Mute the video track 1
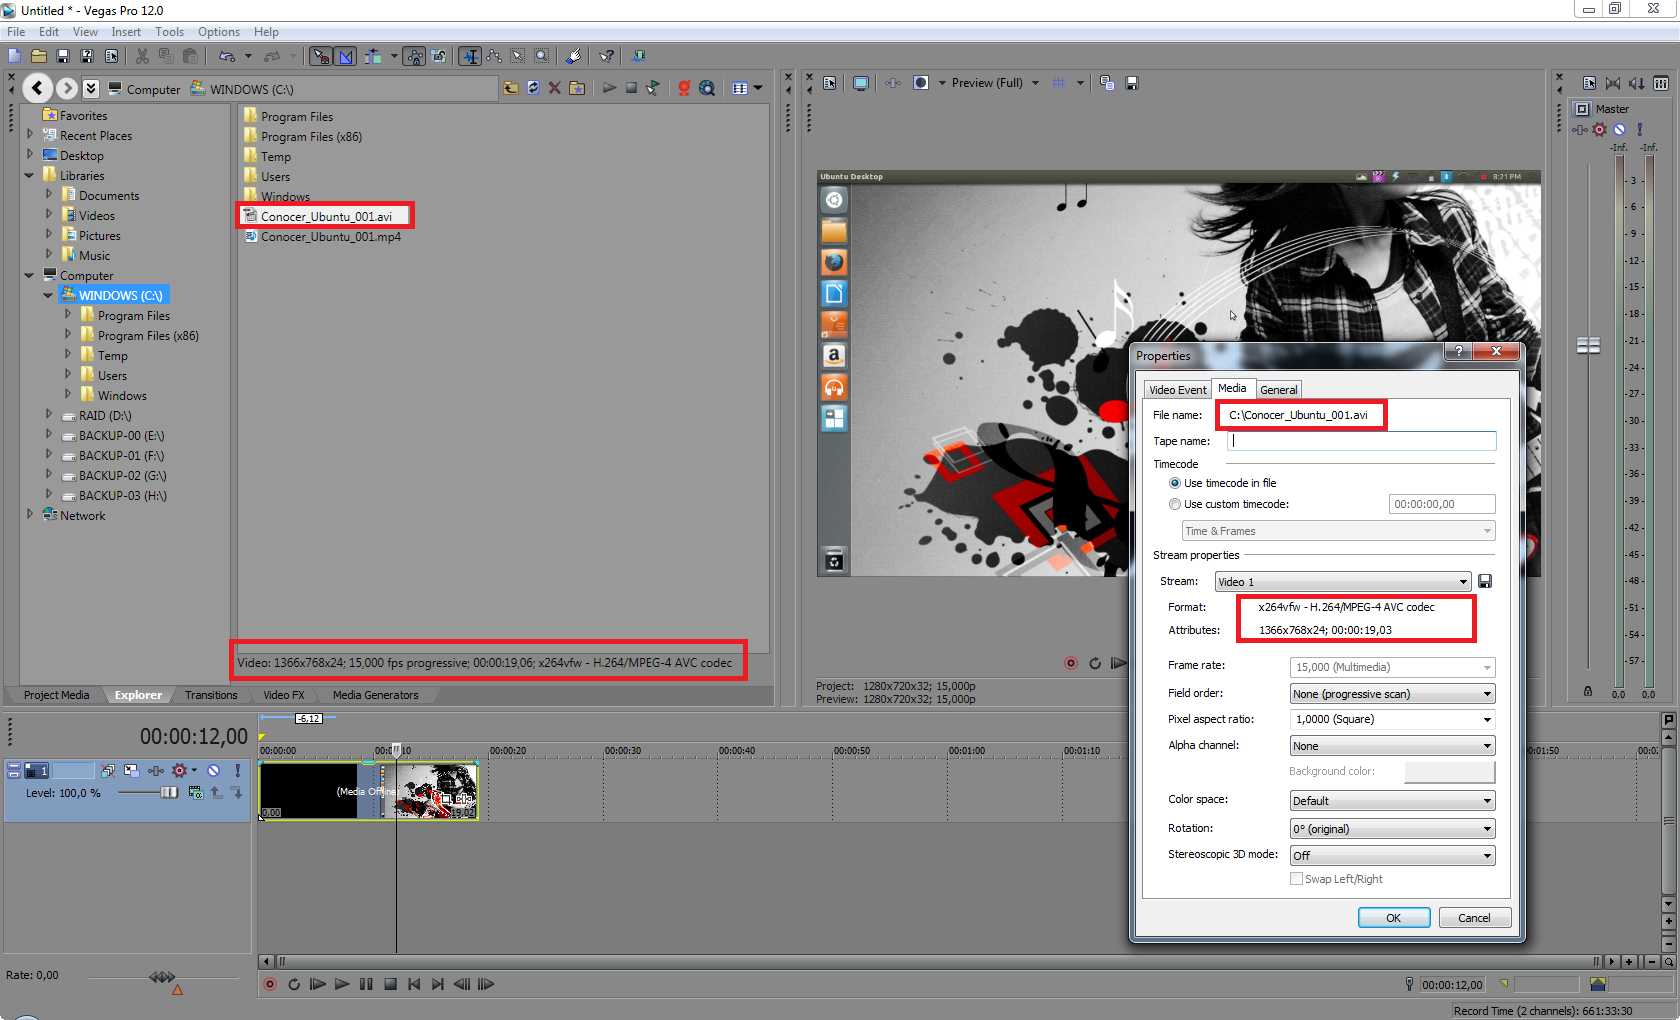 (x=213, y=770)
